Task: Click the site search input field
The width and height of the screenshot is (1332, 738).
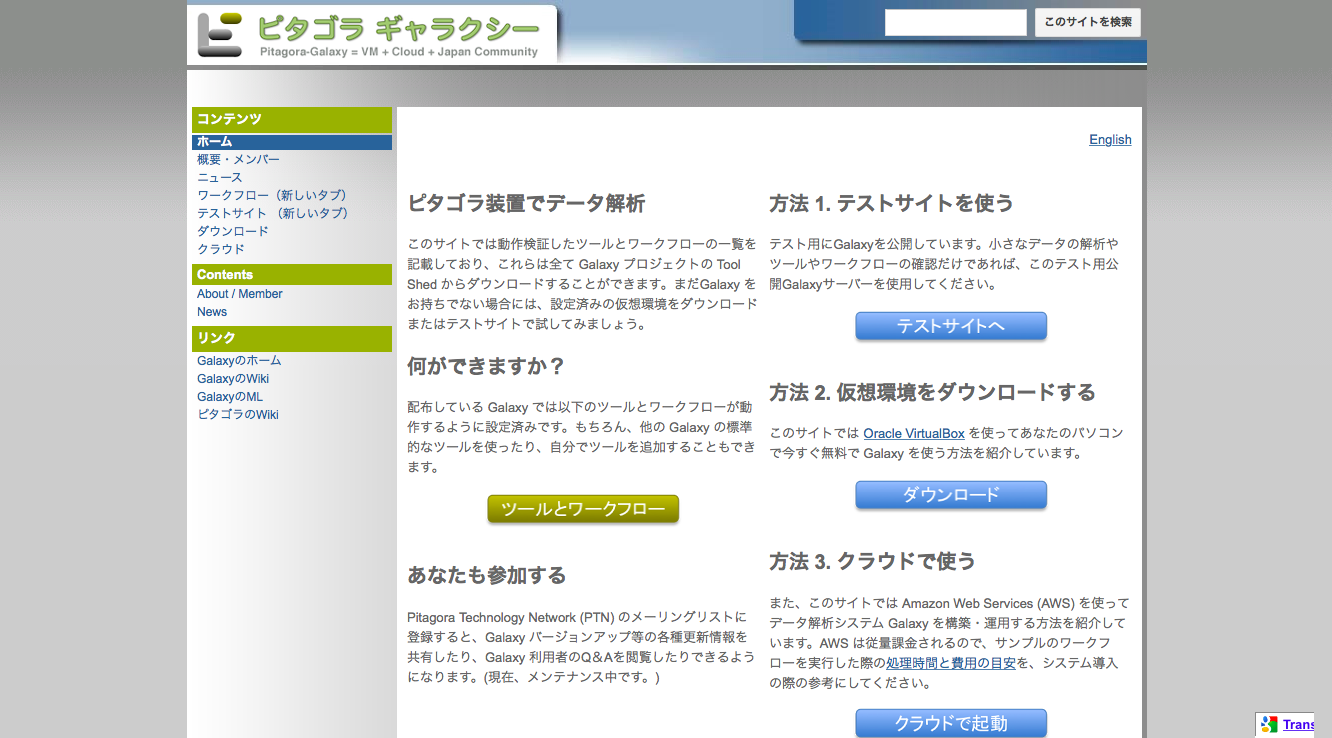Action: tap(955, 22)
